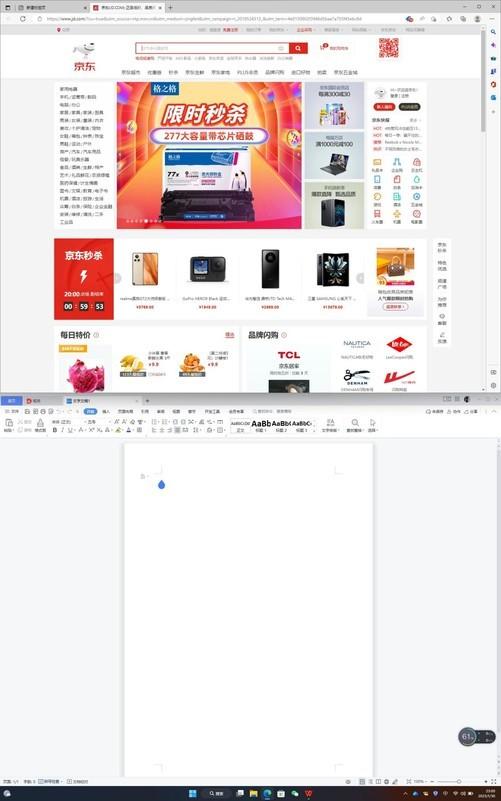
Task: Open the Samsung foldable phone product
Action: [332, 278]
